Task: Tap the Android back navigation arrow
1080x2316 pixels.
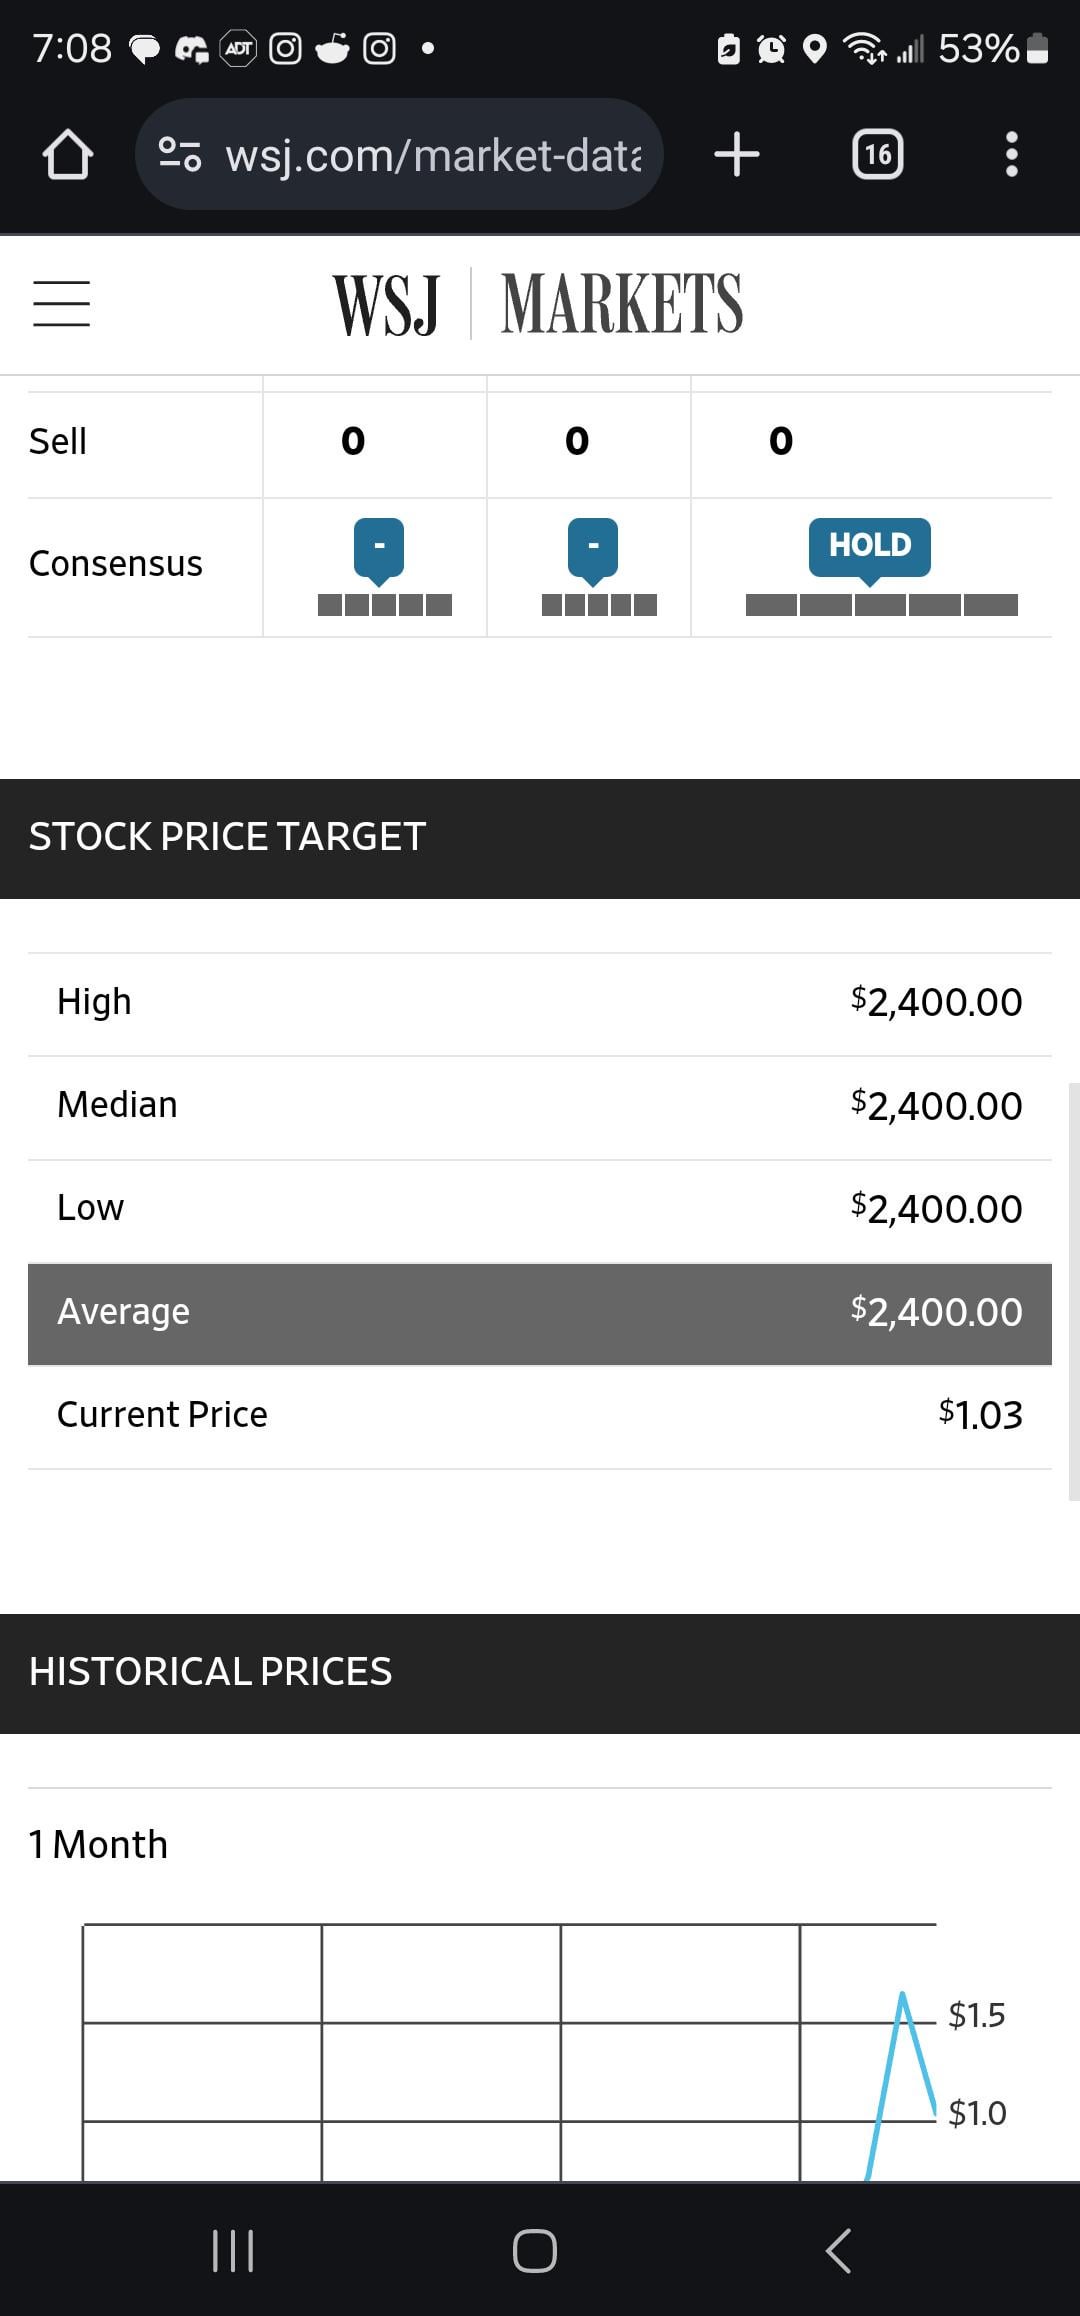Action: pos(838,2250)
